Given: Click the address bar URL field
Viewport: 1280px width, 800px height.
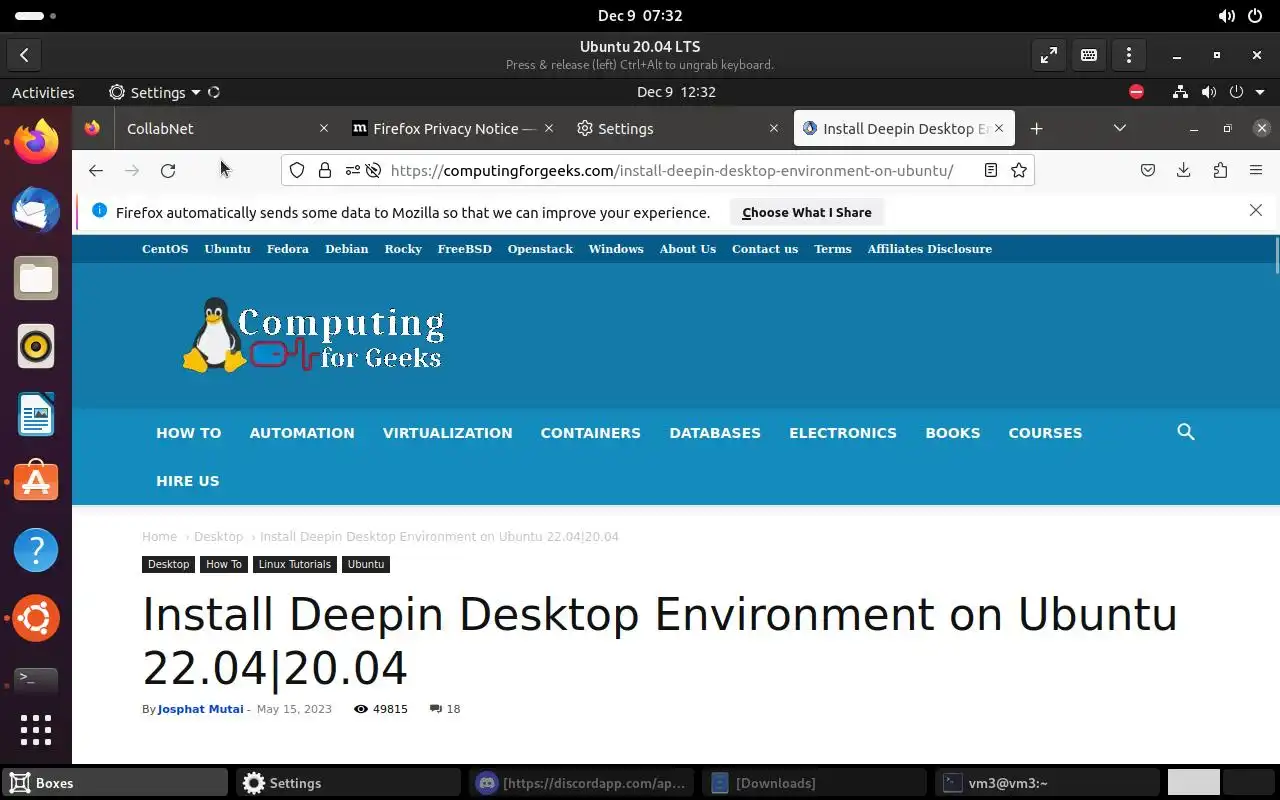Looking at the screenshot, I should pos(672,170).
